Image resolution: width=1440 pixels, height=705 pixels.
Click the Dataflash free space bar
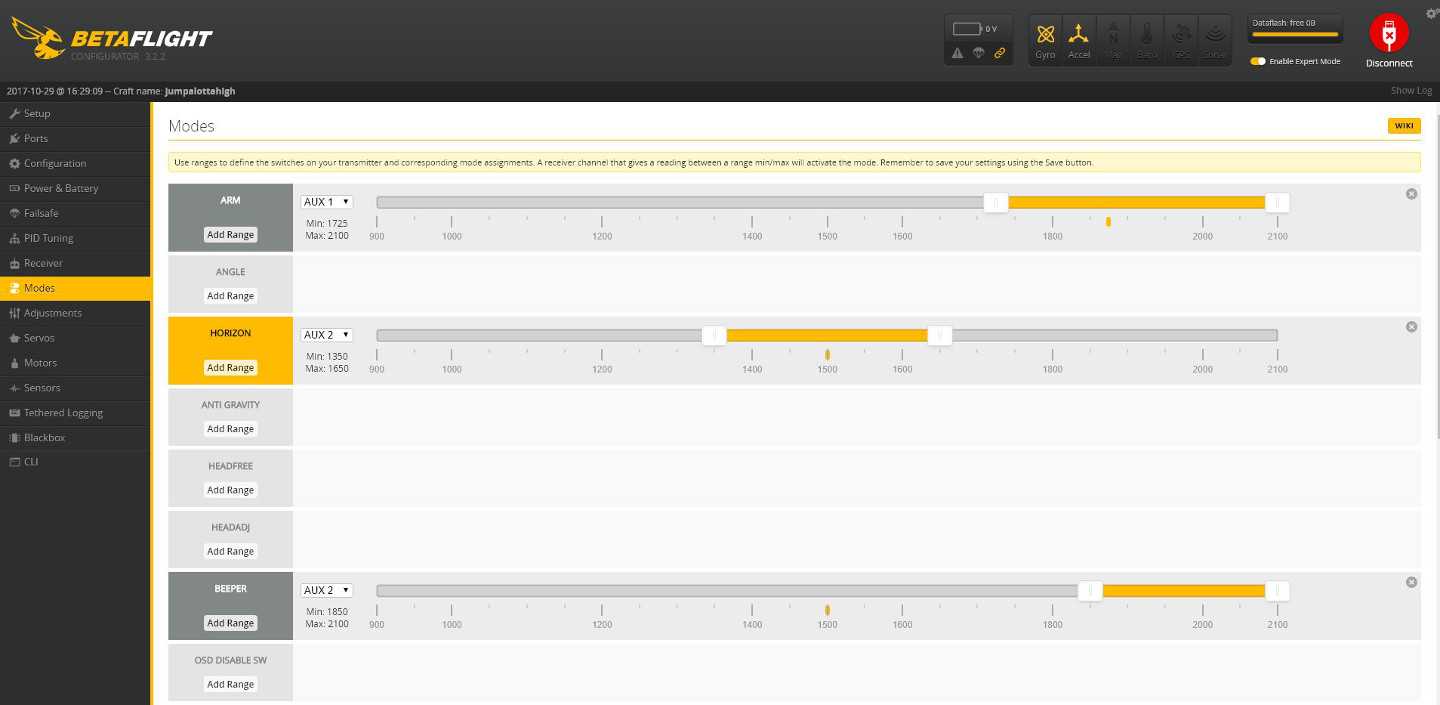pyautogui.click(x=1295, y=34)
